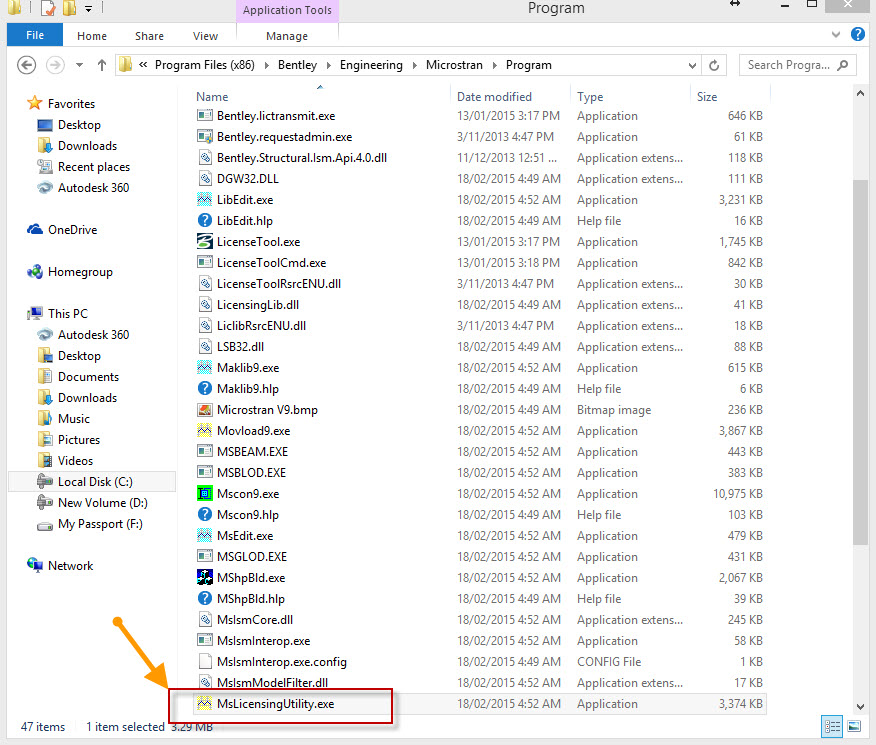Screen dimensions: 876x745
Task: Select the Bentley.requestadmin.exe icon
Action: pyautogui.click(x=204, y=136)
